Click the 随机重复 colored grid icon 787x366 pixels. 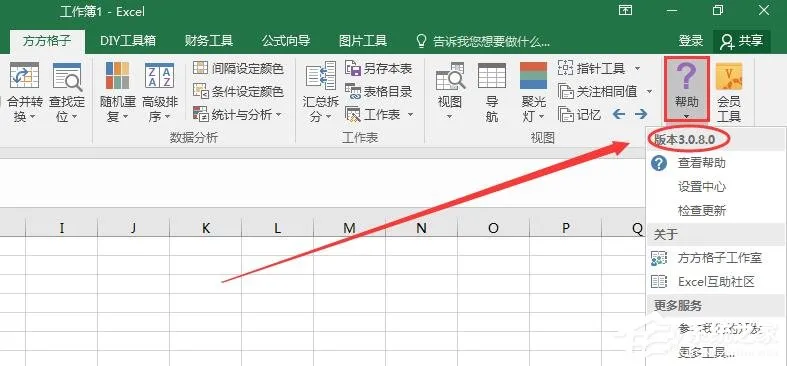tap(117, 76)
